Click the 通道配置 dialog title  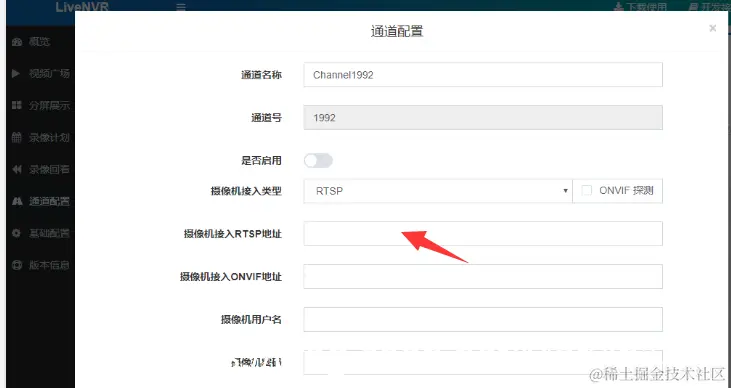coord(397,31)
